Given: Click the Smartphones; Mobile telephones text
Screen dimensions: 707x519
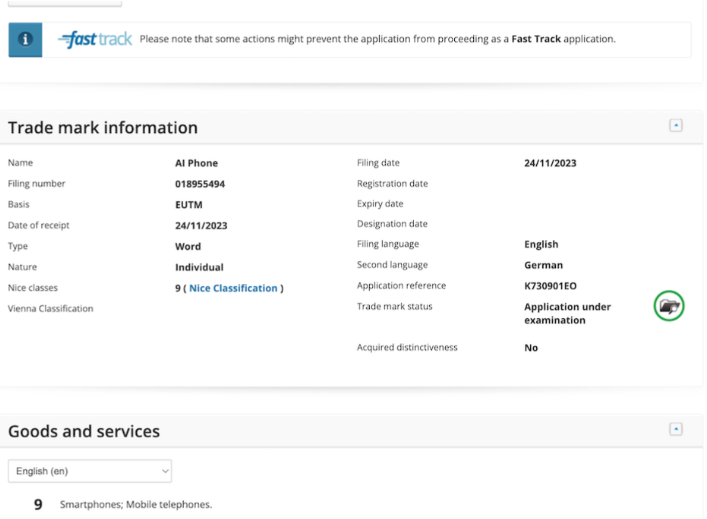Looking at the screenshot, I should click(136, 505).
